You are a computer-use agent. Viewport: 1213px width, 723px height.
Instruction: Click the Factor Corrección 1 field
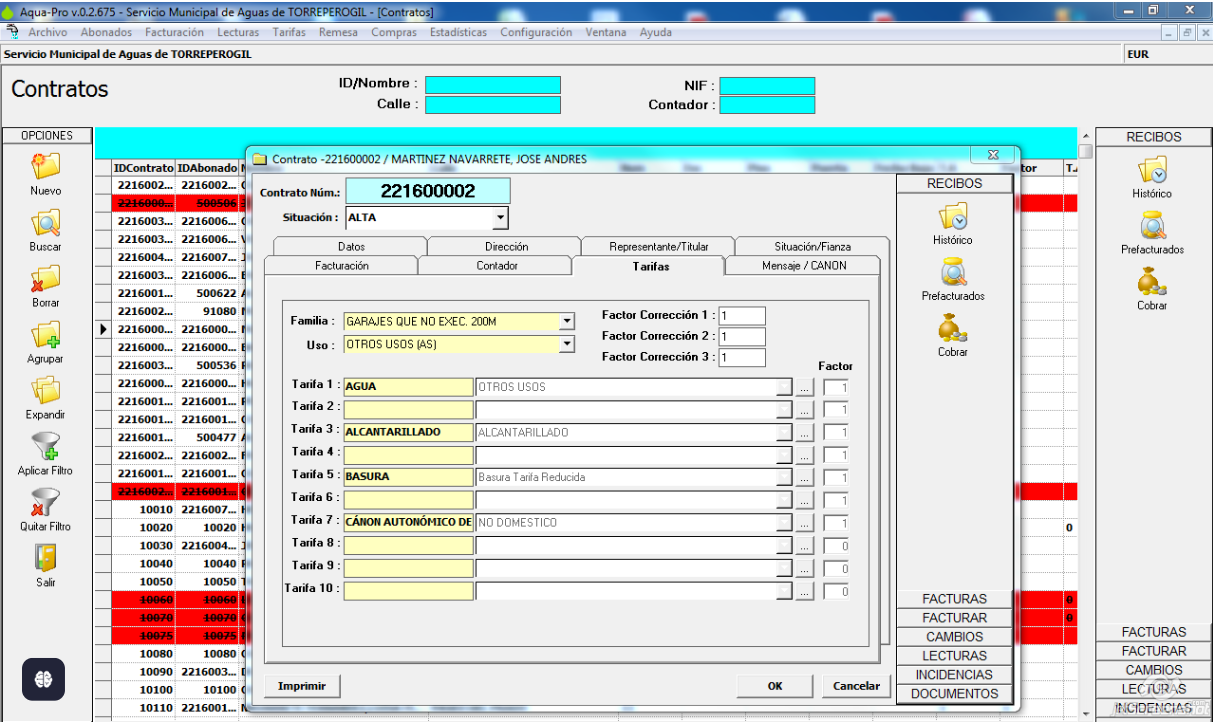click(x=741, y=316)
